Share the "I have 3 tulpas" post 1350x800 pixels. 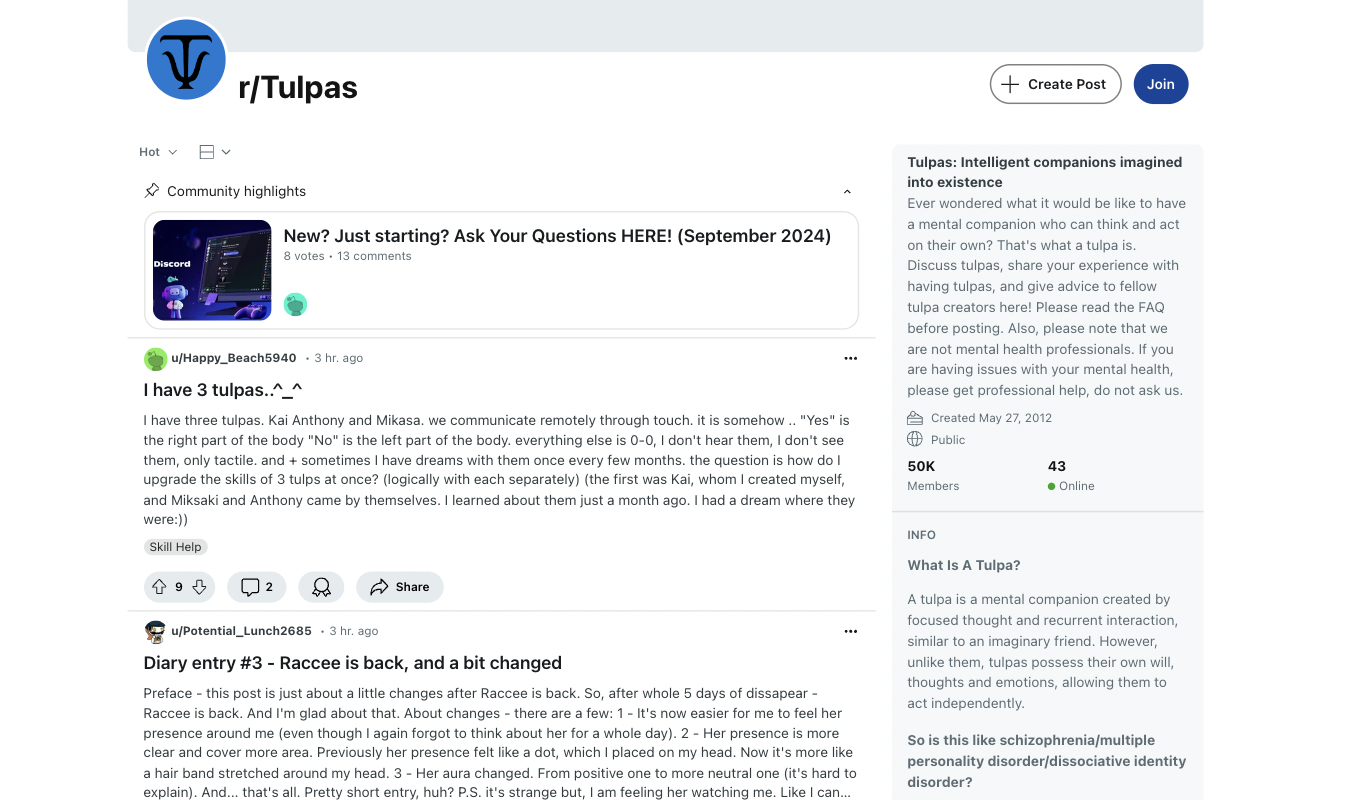(399, 587)
